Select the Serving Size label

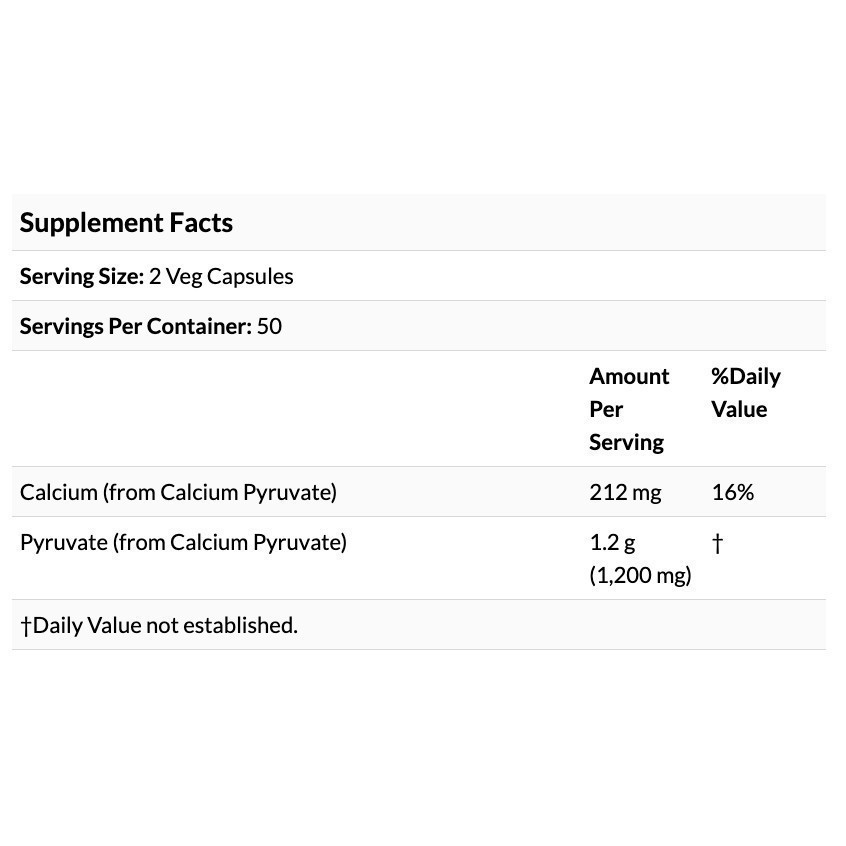click(82, 276)
